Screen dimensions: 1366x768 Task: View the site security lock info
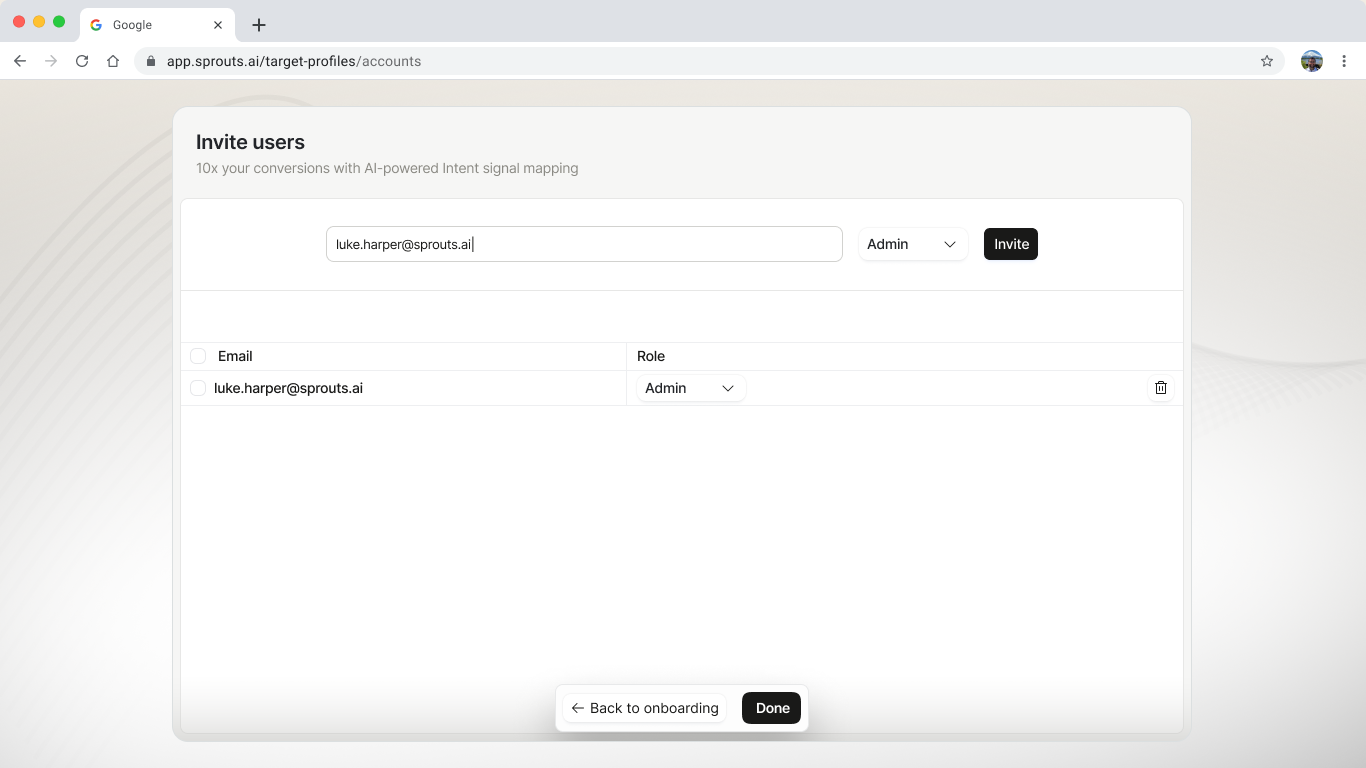(x=151, y=61)
